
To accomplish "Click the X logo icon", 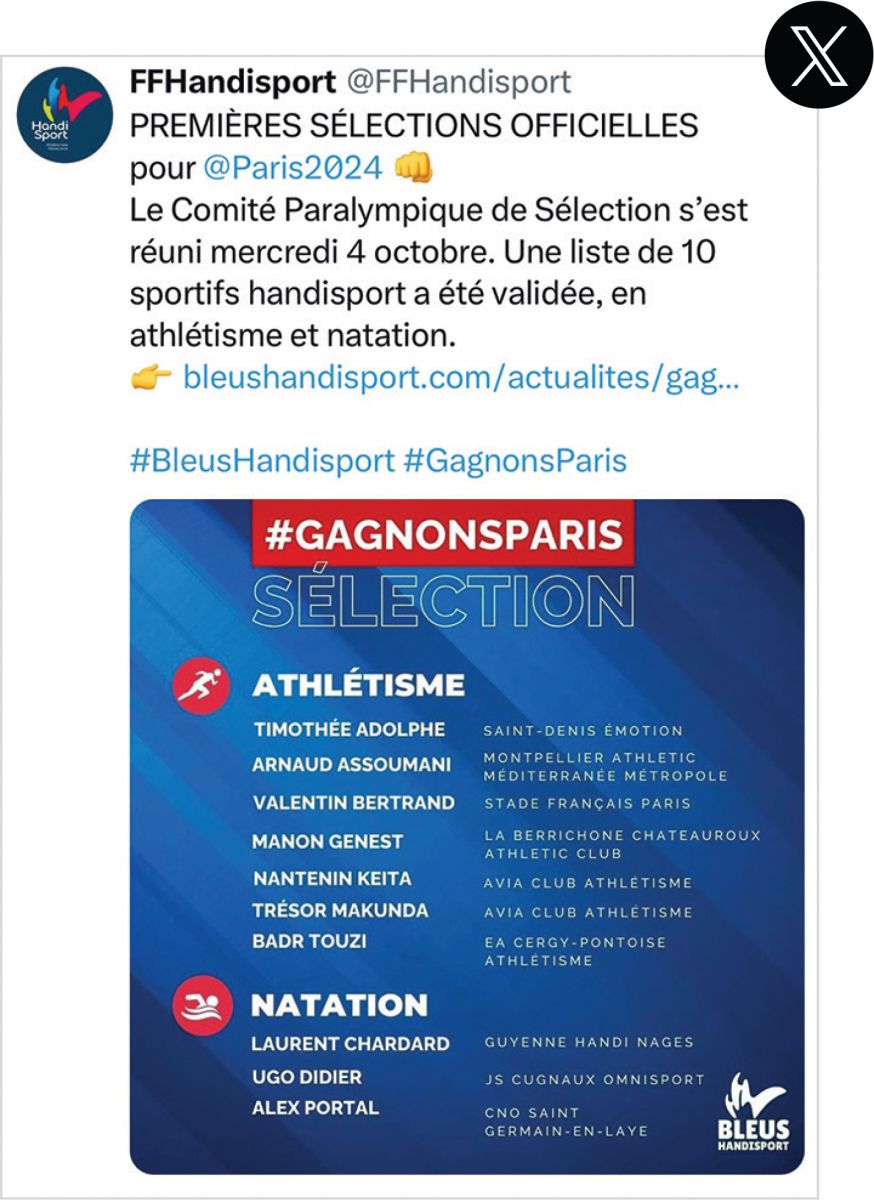I will [x=818, y=55].
